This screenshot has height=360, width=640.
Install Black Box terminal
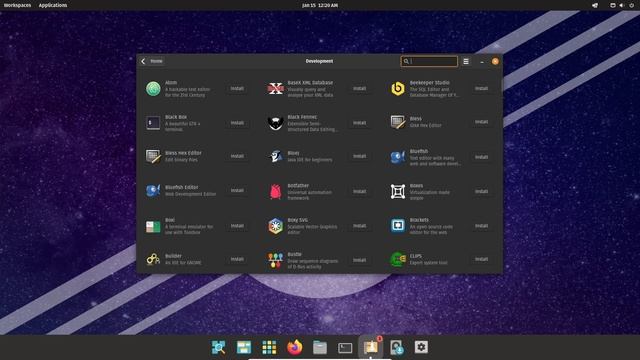coord(237,123)
